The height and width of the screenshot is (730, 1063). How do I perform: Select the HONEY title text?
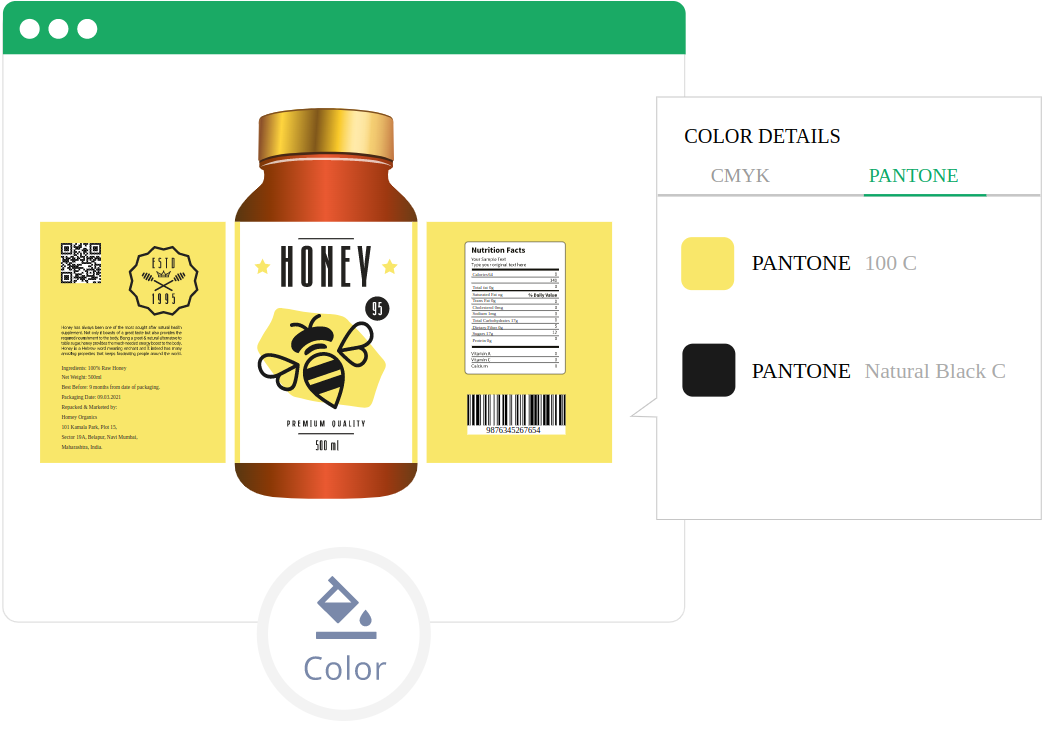coord(326,266)
